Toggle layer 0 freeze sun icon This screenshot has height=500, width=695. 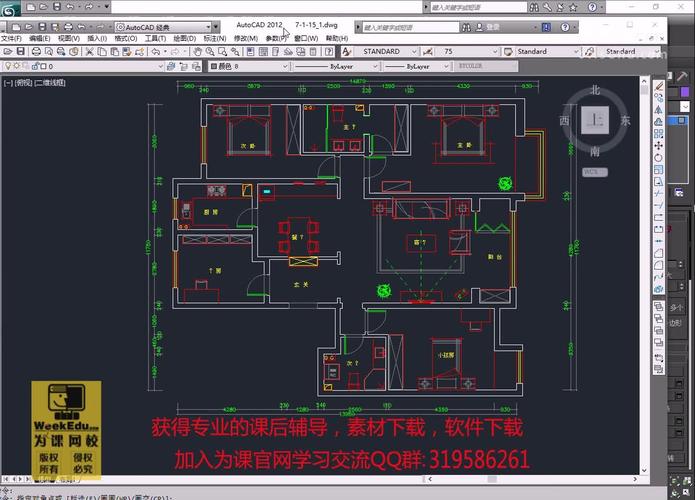pos(16,66)
